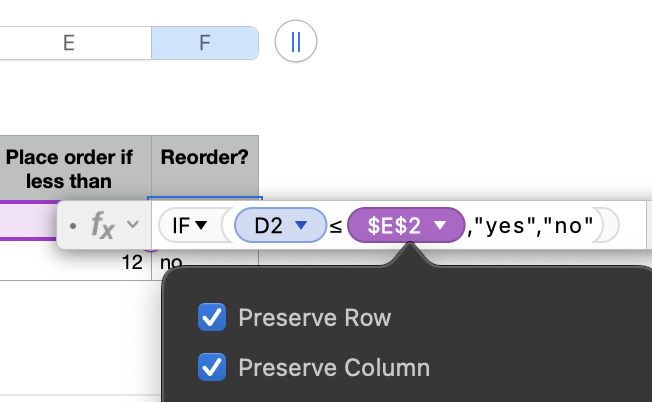Open the $E$2 reference dropdown arrow
The height and width of the screenshot is (402, 652).
pyautogui.click(x=439, y=227)
